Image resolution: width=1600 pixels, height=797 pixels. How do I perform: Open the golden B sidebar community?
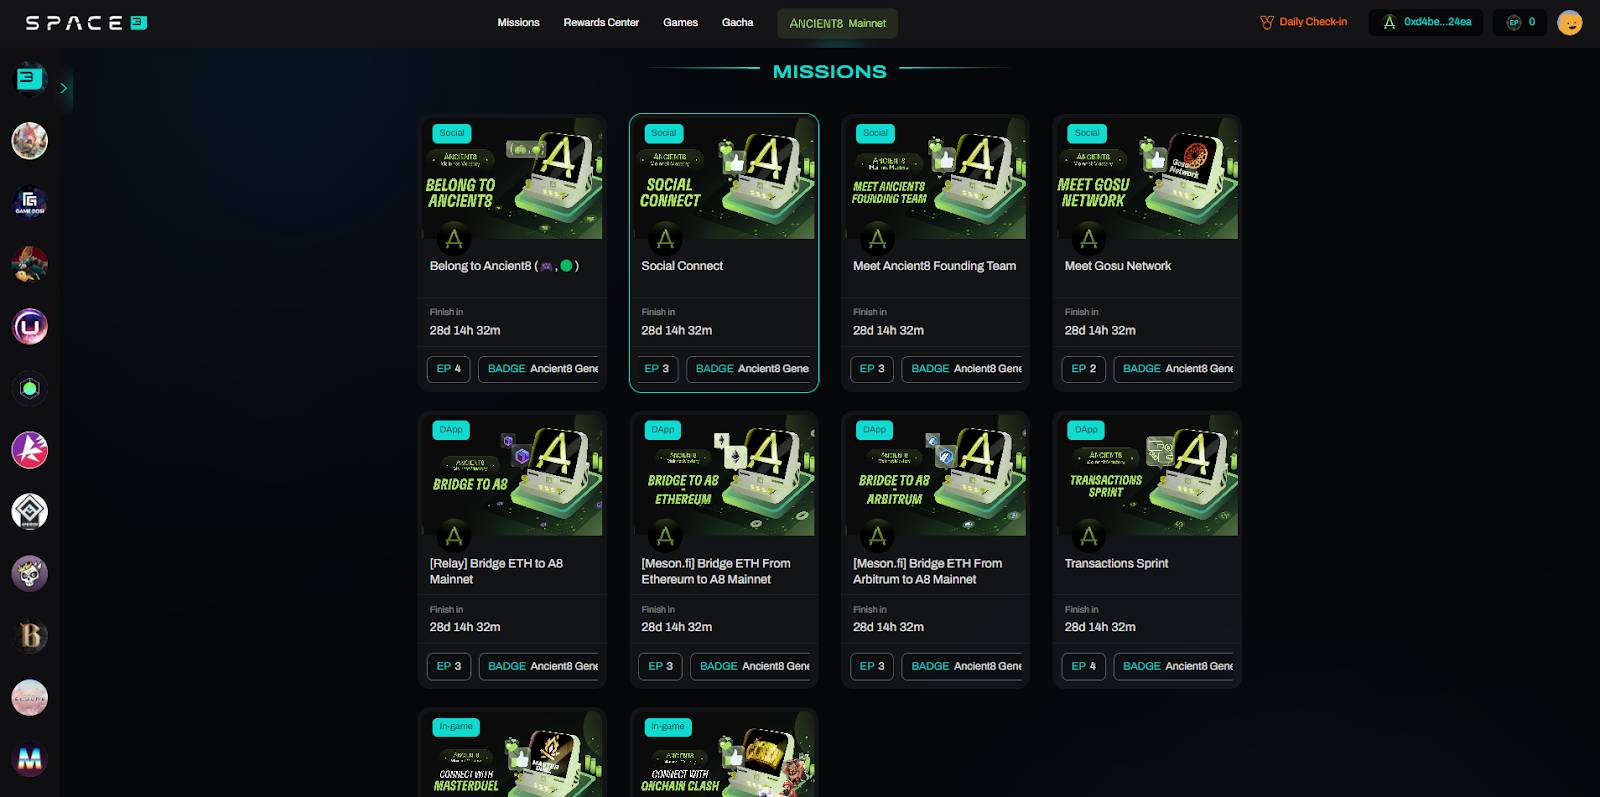[x=30, y=636]
